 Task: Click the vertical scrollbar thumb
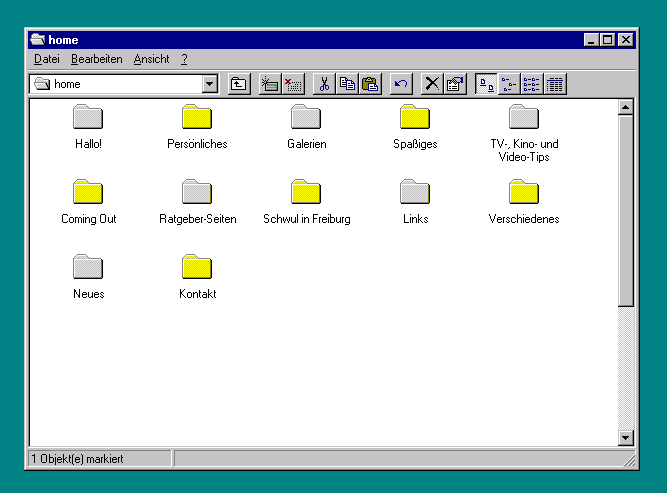pos(626,211)
